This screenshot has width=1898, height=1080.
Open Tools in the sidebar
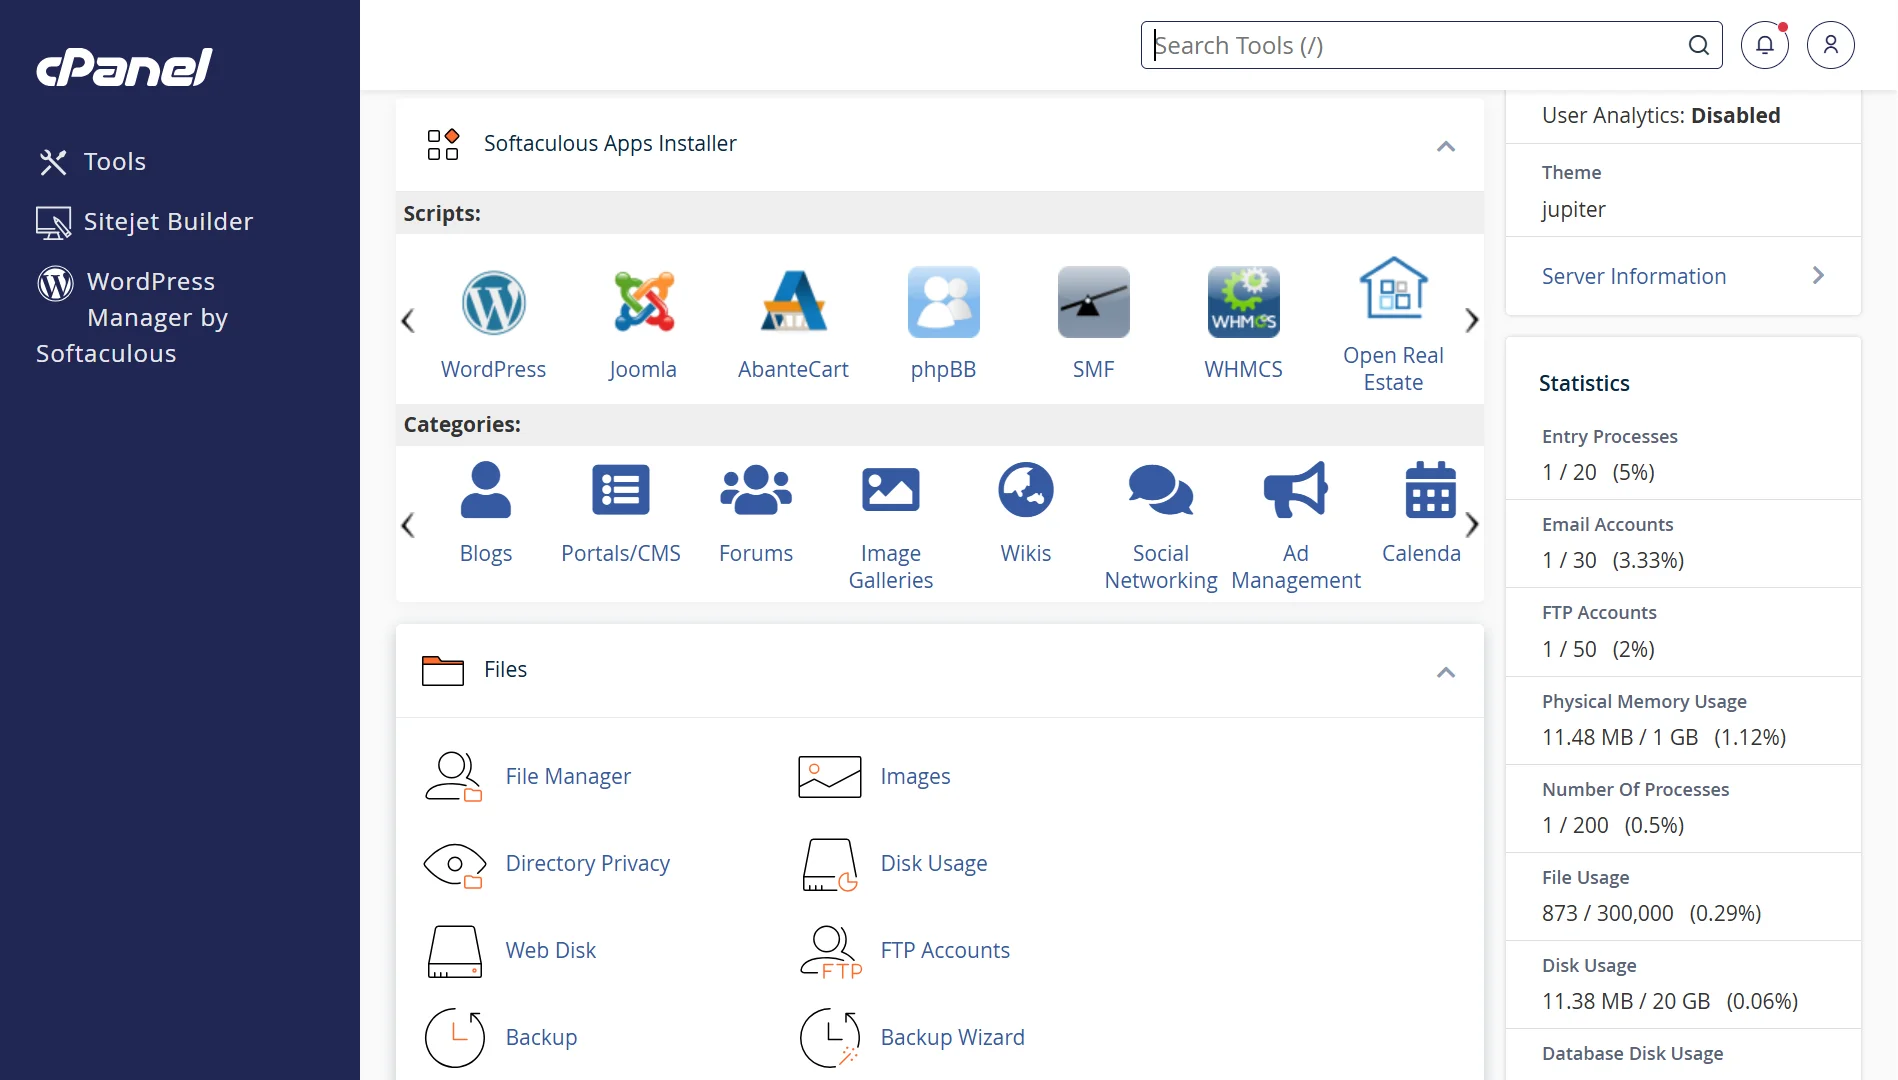coord(92,162)
